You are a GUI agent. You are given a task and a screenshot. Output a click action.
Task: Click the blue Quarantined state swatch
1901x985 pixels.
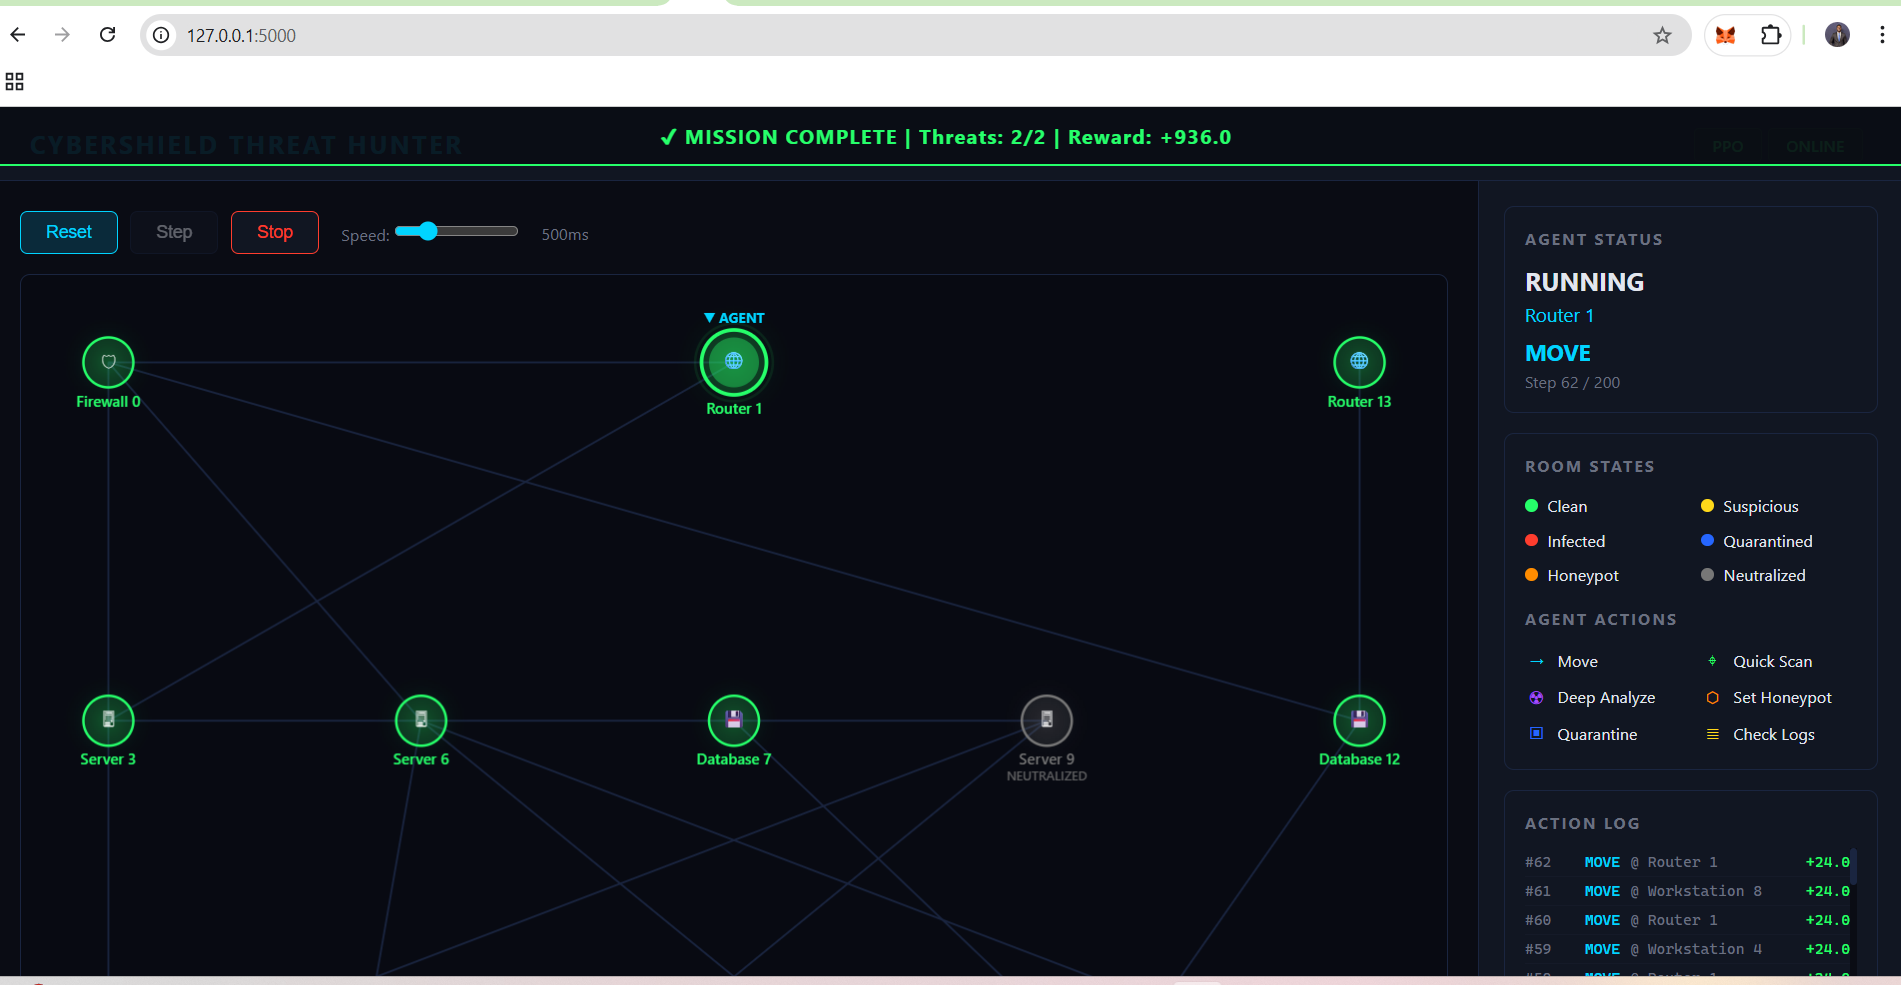click(1707, 541)
